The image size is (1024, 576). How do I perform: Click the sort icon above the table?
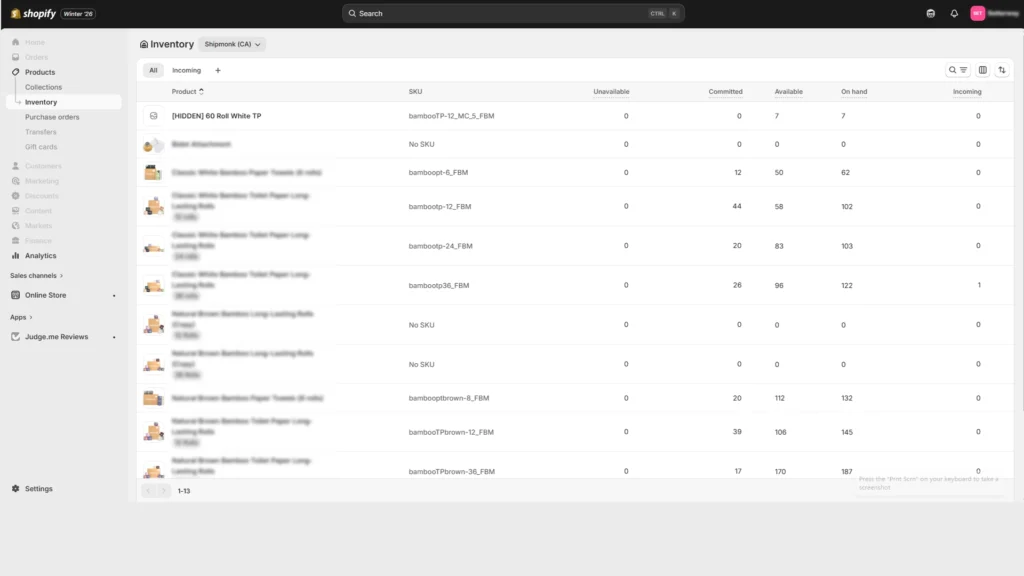point(1002,70)
